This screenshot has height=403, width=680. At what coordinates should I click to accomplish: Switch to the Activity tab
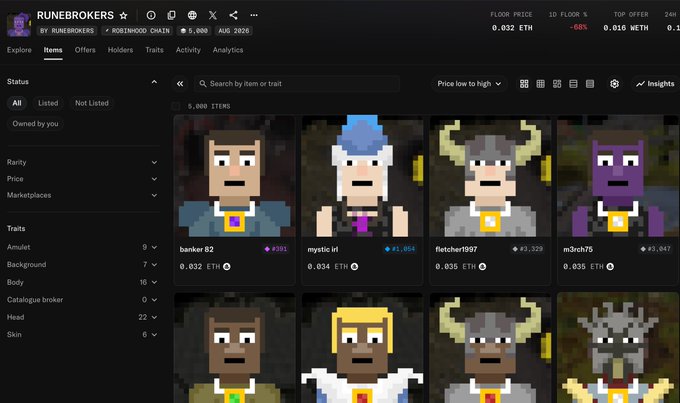pyautogui.click(x=188, y=50)
